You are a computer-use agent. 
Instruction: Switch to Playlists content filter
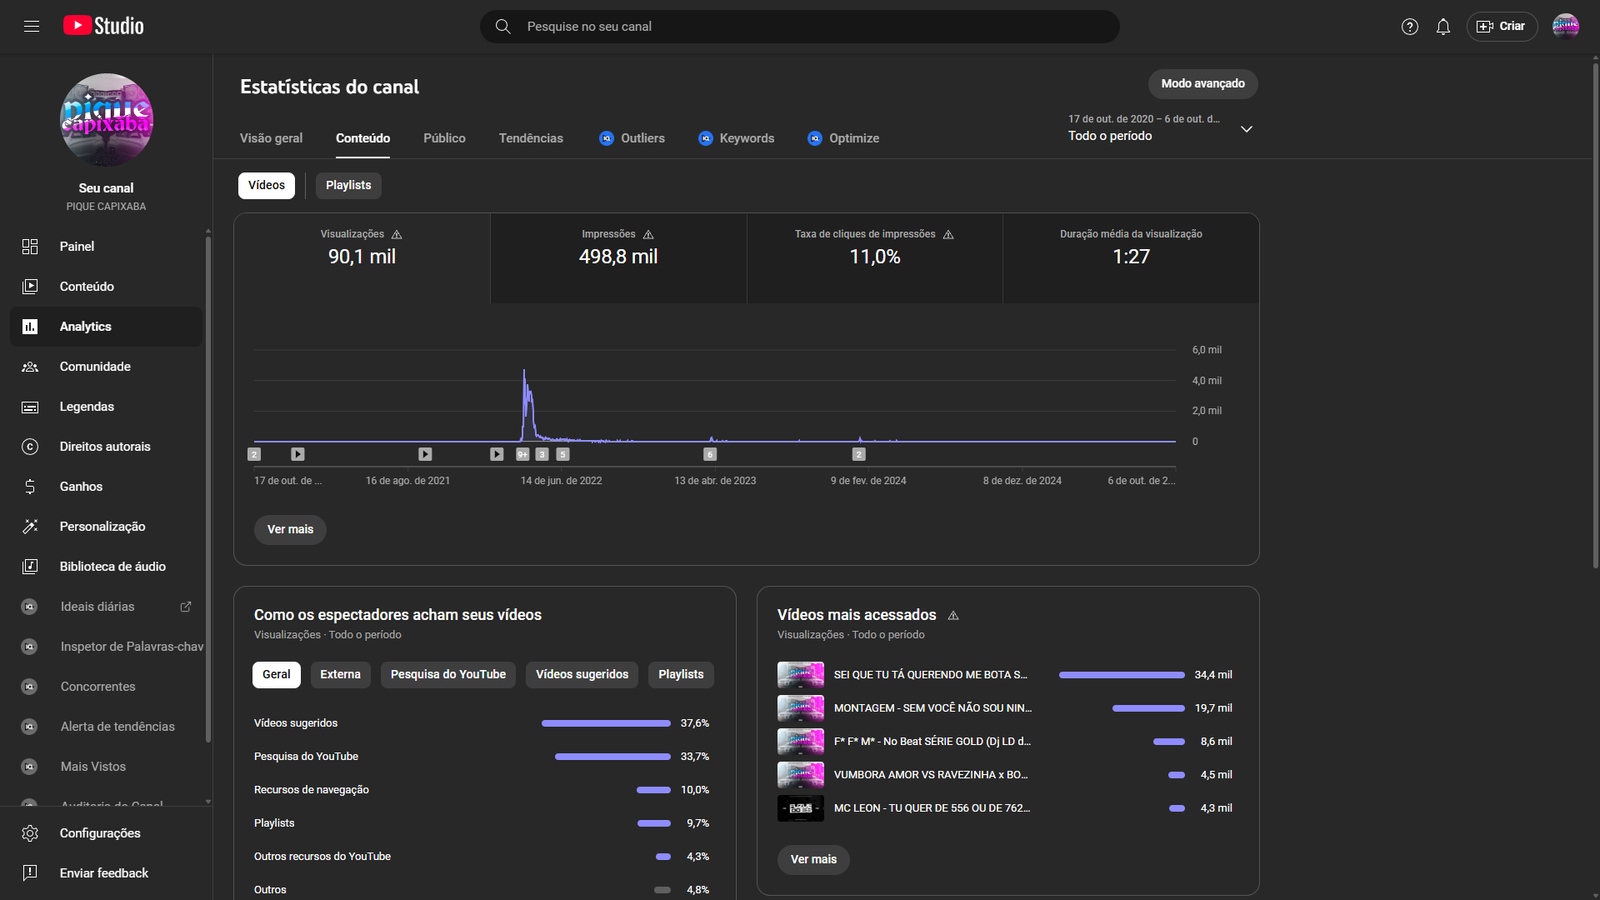pyautogui.click(x=348, y=185)
